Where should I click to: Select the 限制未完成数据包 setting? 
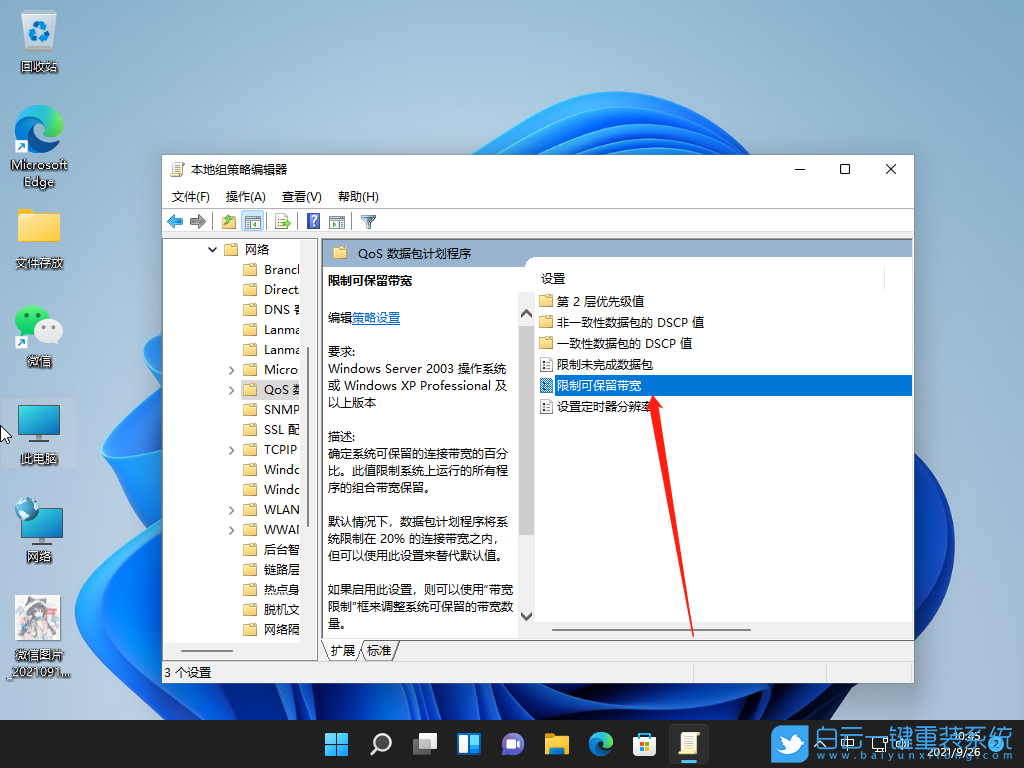599,363
